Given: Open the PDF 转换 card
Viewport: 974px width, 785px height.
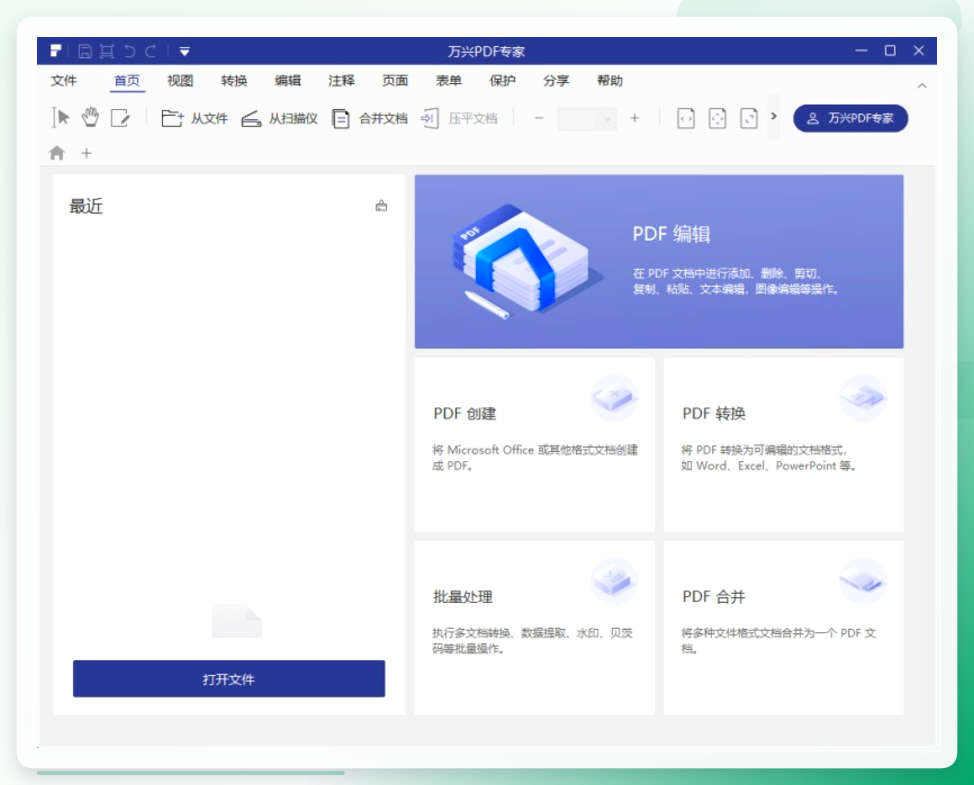Looking at the screenshot, I should 783,445.
